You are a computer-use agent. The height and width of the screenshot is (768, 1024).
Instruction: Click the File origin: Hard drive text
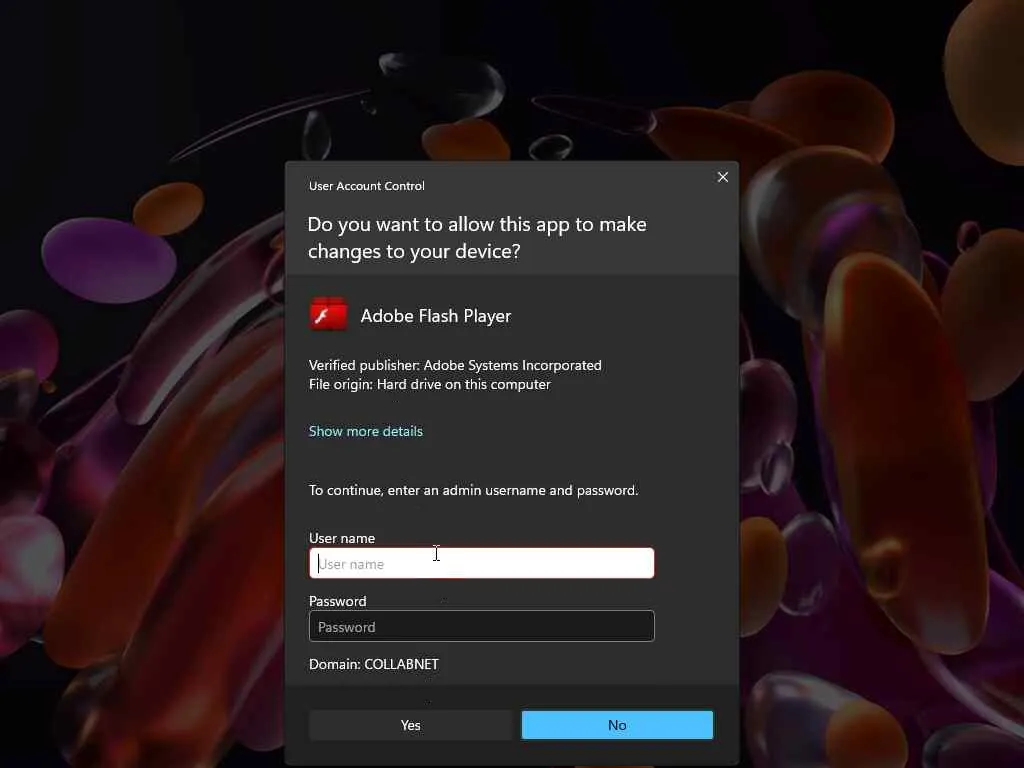coord(430,384)
